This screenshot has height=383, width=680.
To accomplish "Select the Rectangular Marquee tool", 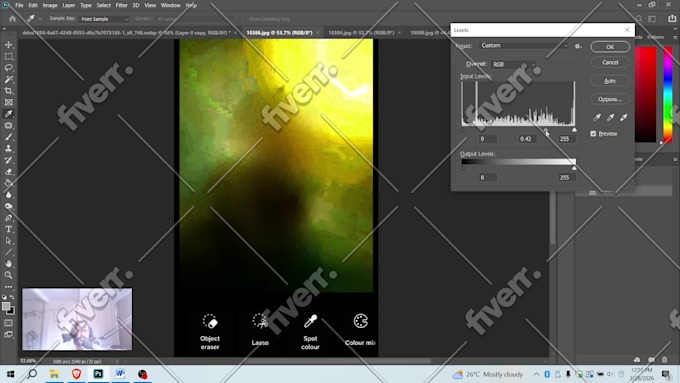I will (x=8, y=56).
